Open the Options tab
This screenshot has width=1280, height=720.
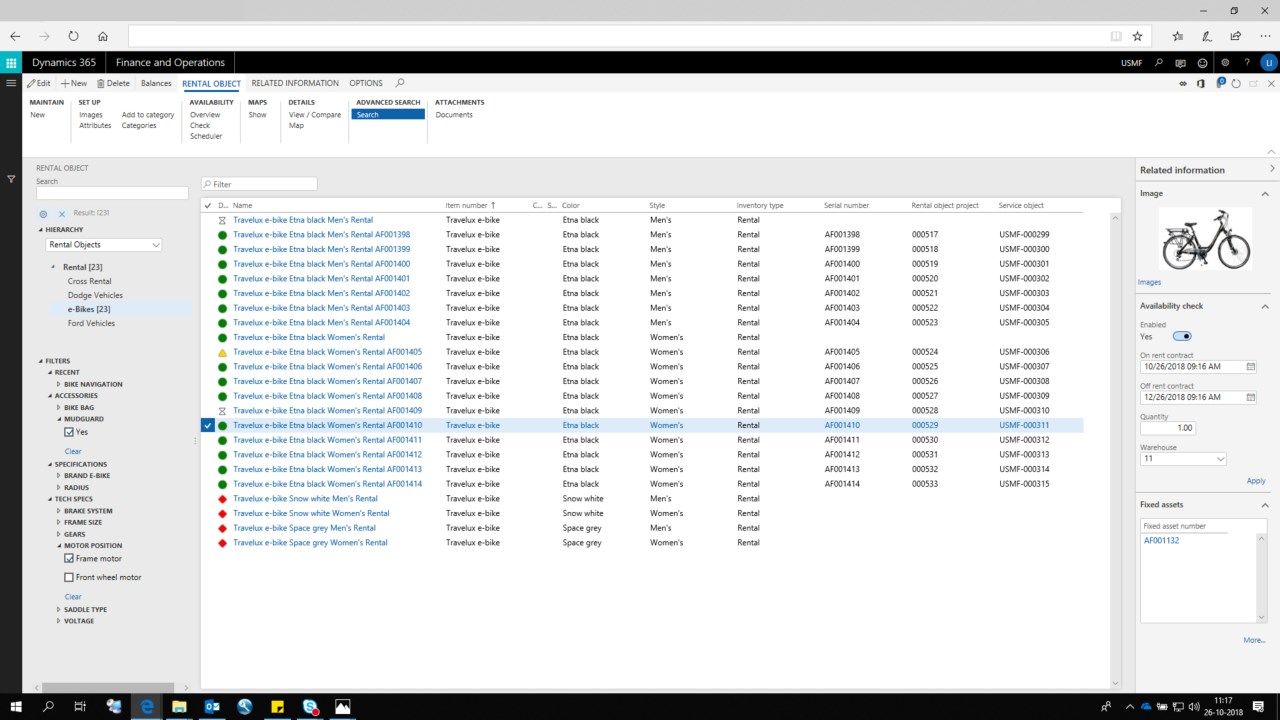(x=366, y=83)
